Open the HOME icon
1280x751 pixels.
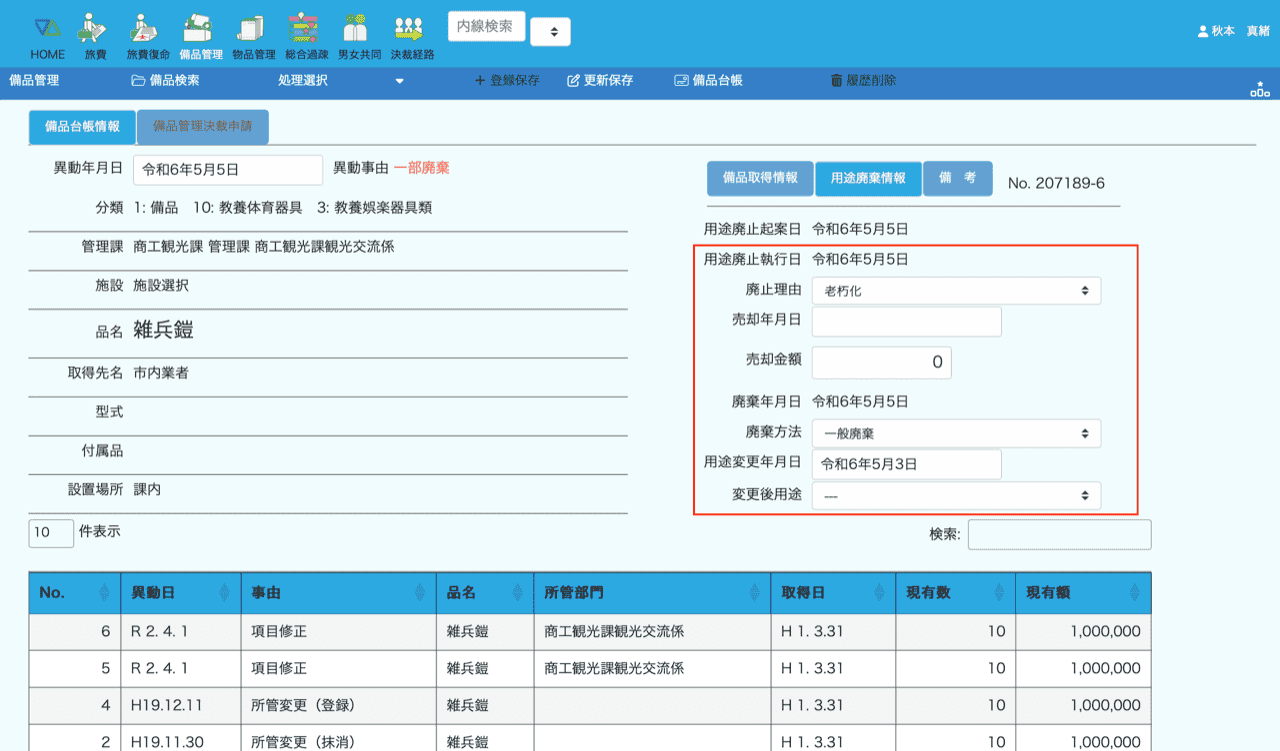coord(47,29)
